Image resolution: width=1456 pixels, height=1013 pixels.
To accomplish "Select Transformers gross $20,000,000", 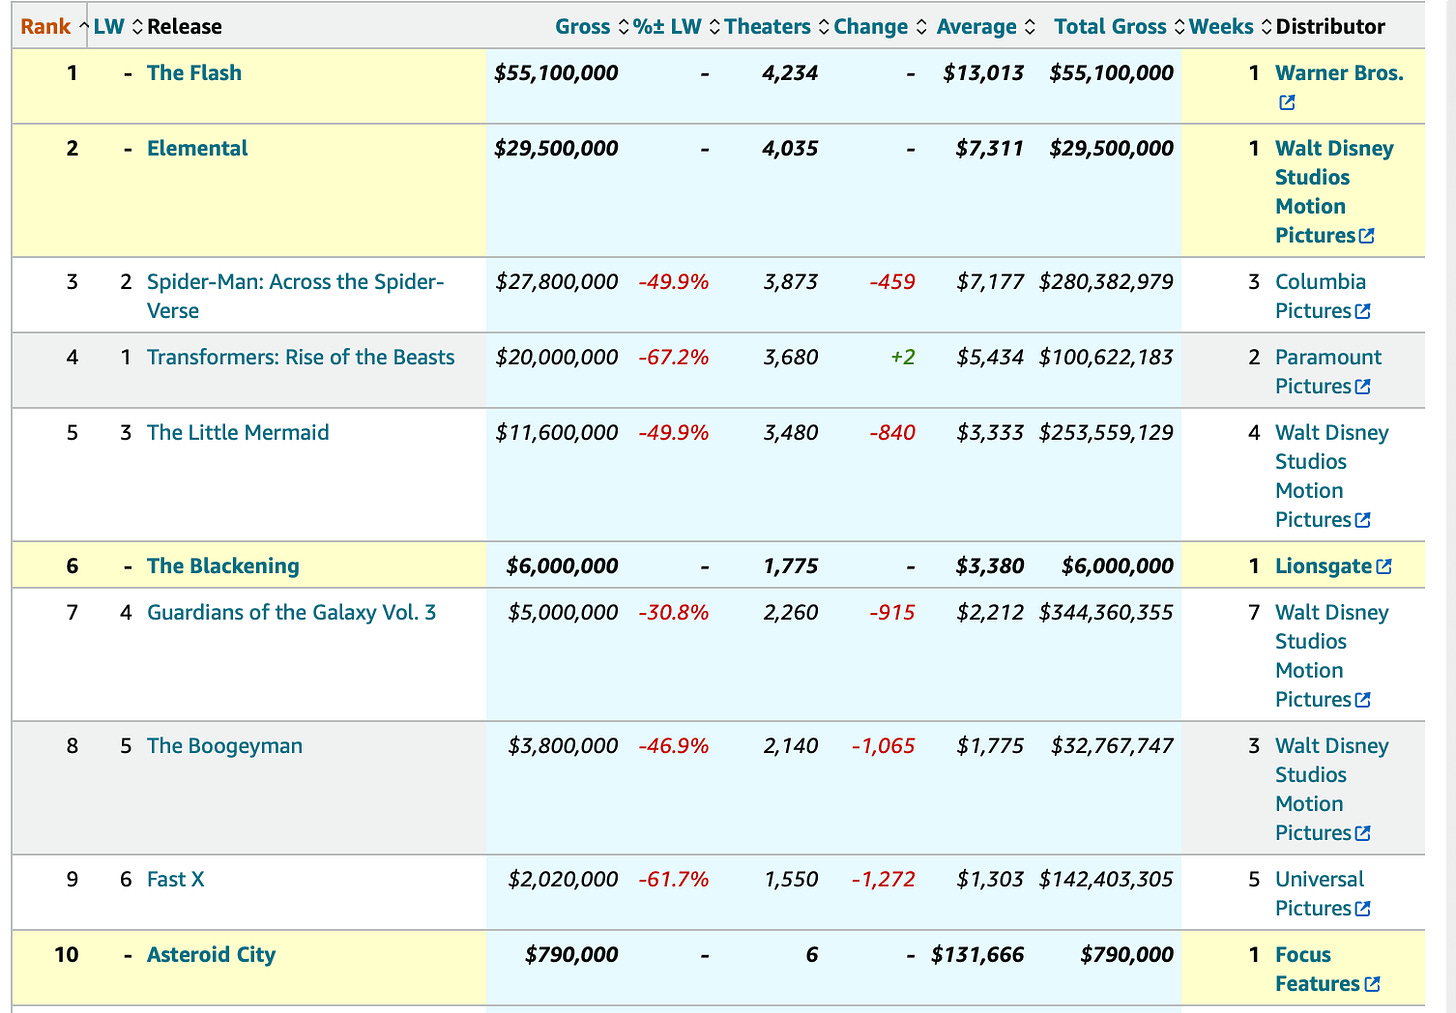I will [557, 357].
